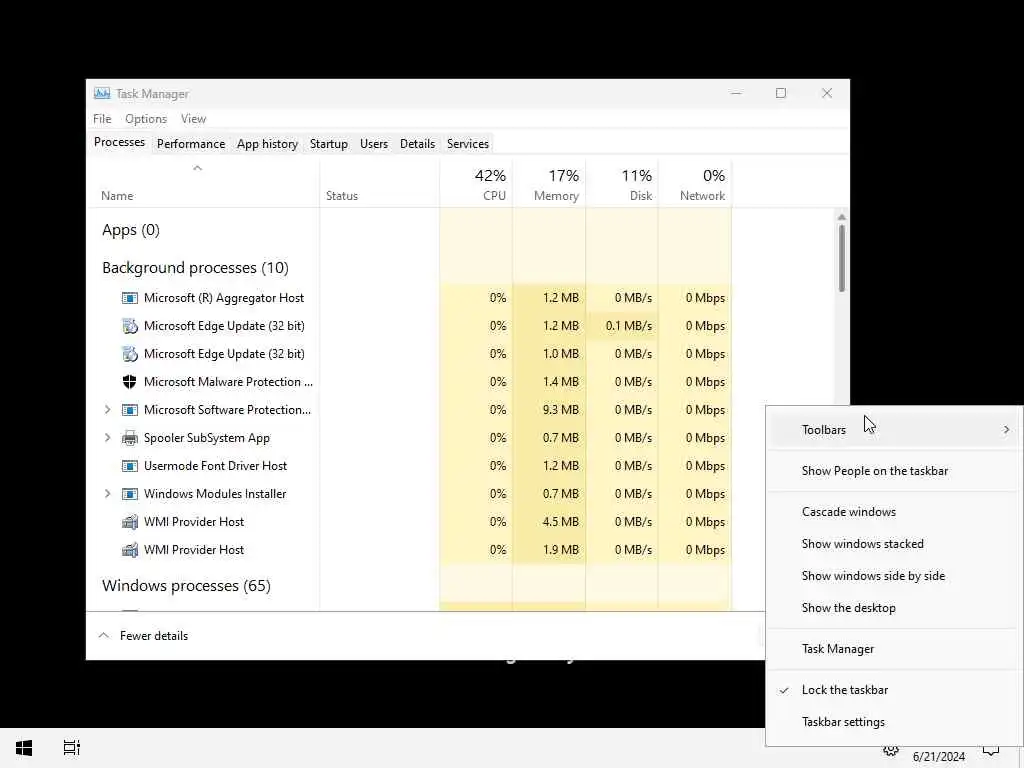The height and width of the screenshot is (768, 1024).
Task: Click the 1.4 MB memory value
Action: click(560, 382)
